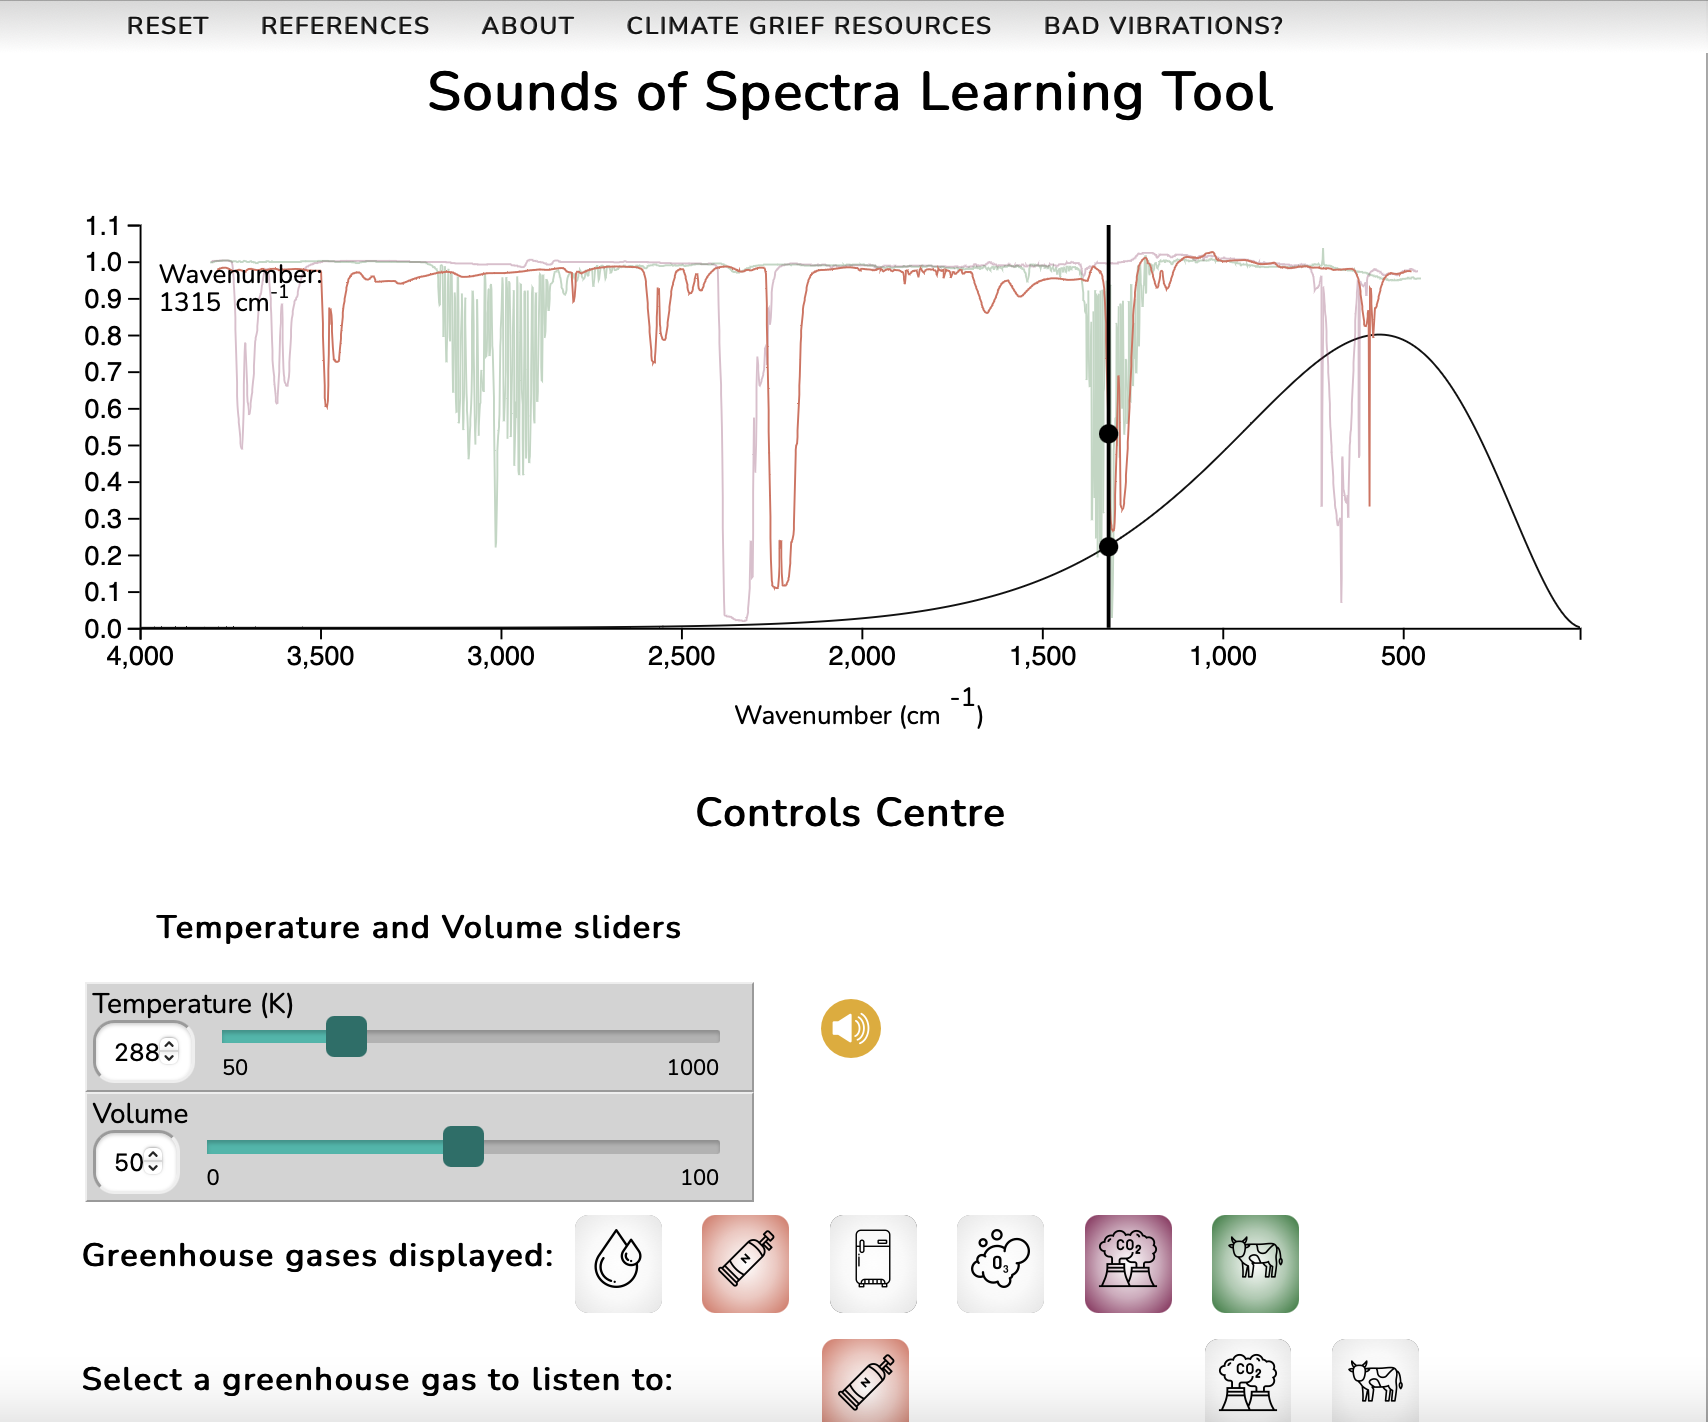Open the Bad Vibrations? link
This screenshot has width=1708, height=1422.
coord(1163,26)
